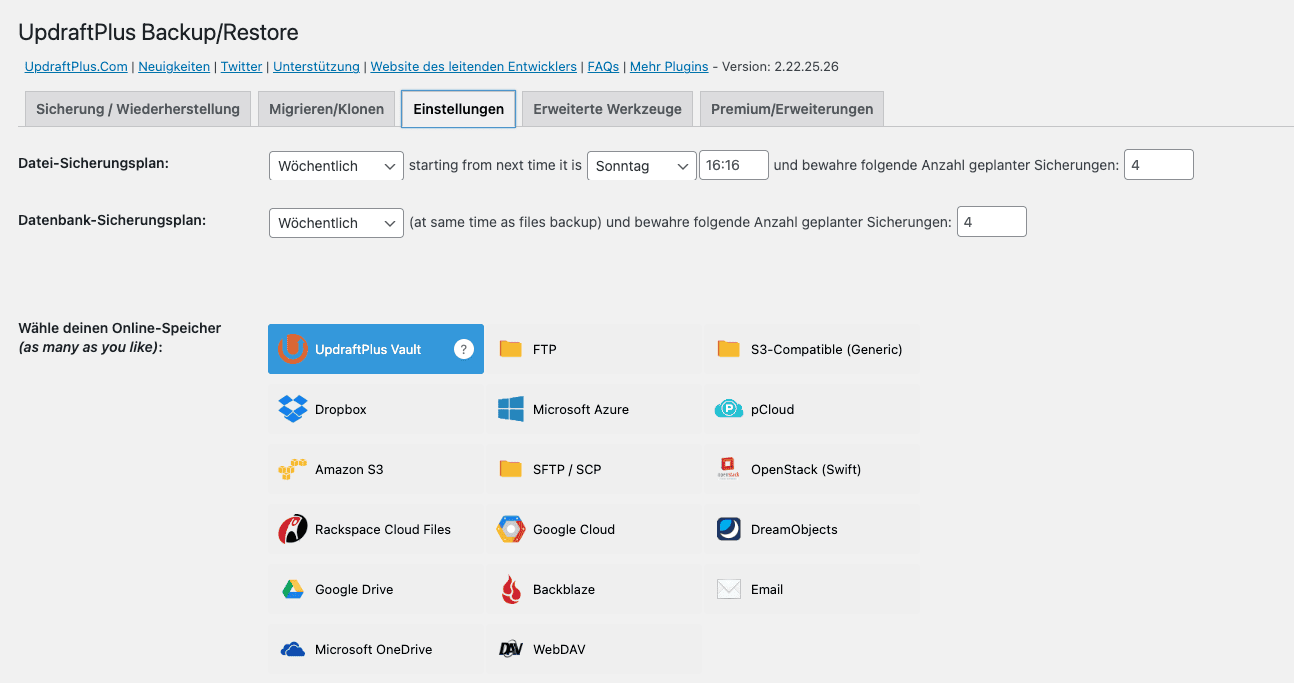Expand the Datenbank-Sicherungsplan schedule dropdown

pos(336,222)
